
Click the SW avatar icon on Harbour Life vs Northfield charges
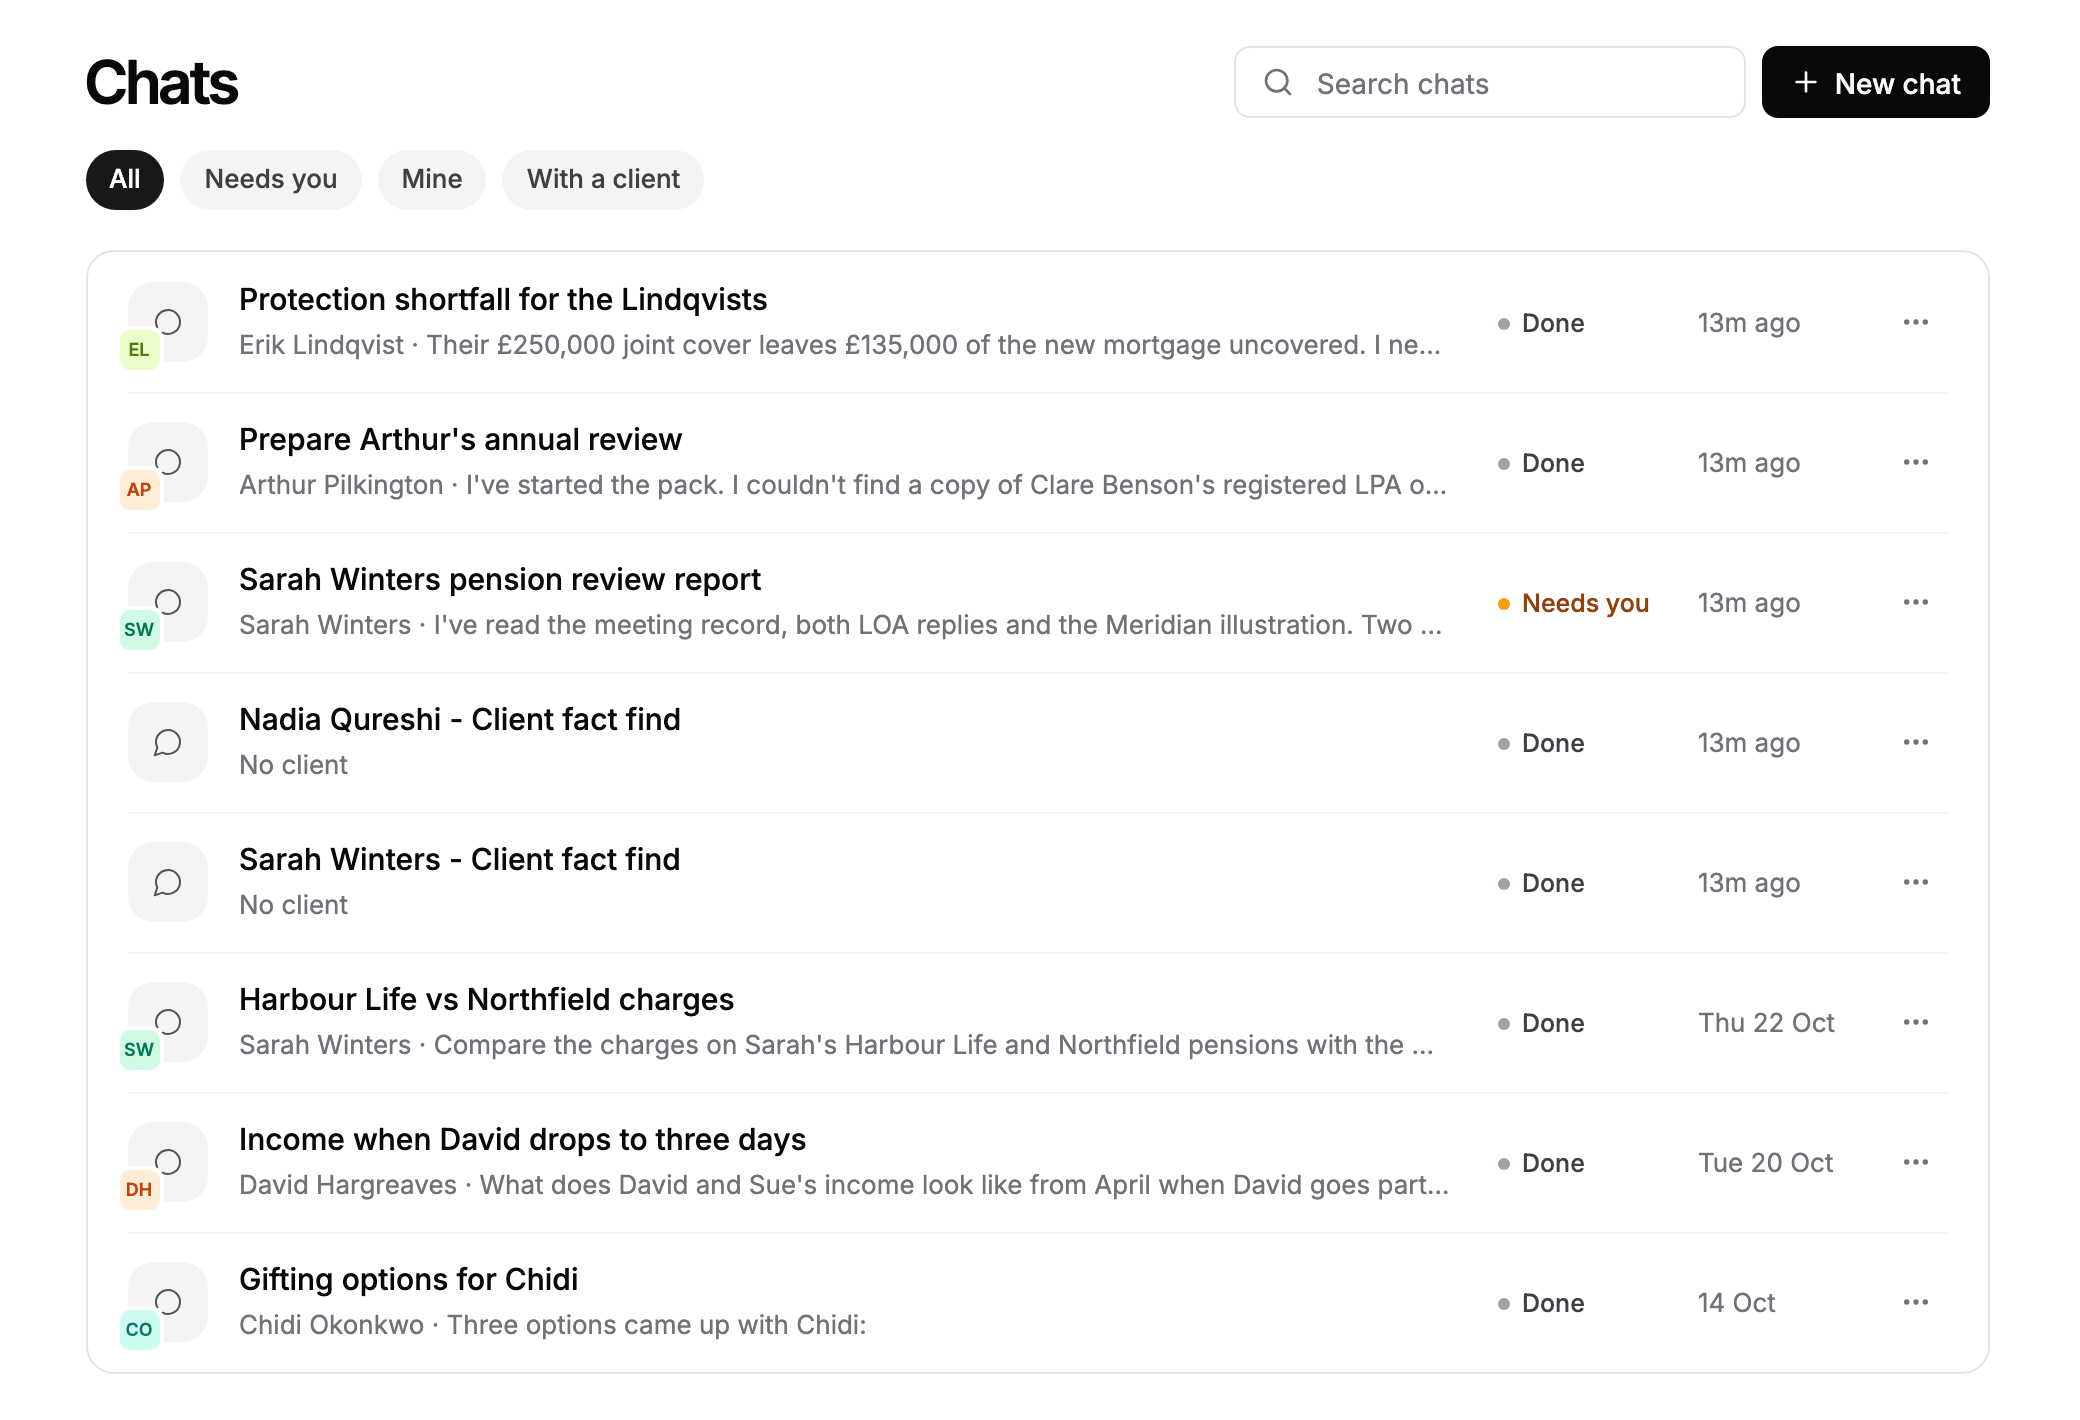pyautogui.click(x=139, y=1050)
